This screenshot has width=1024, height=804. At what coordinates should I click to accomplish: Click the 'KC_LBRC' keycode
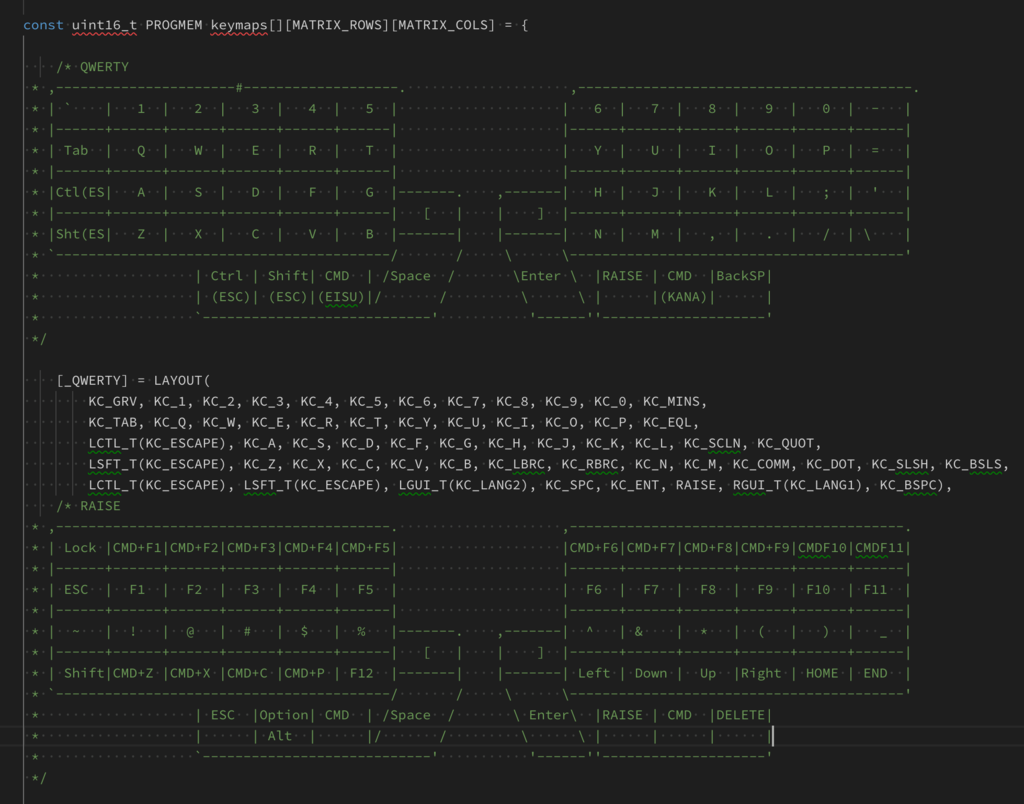[517, 464]
